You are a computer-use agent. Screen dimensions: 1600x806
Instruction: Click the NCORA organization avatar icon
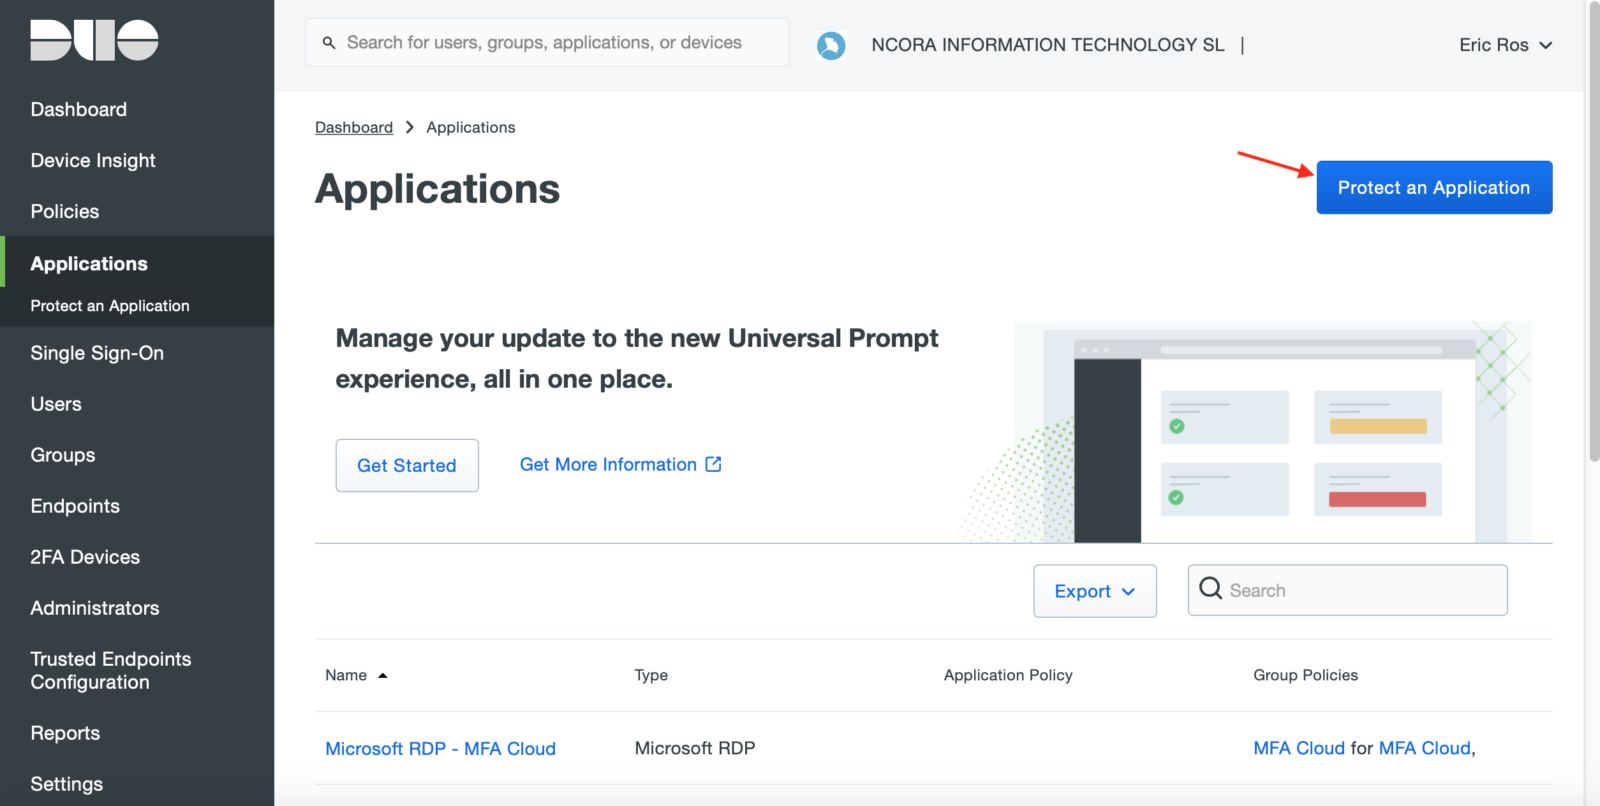point(830,45)
